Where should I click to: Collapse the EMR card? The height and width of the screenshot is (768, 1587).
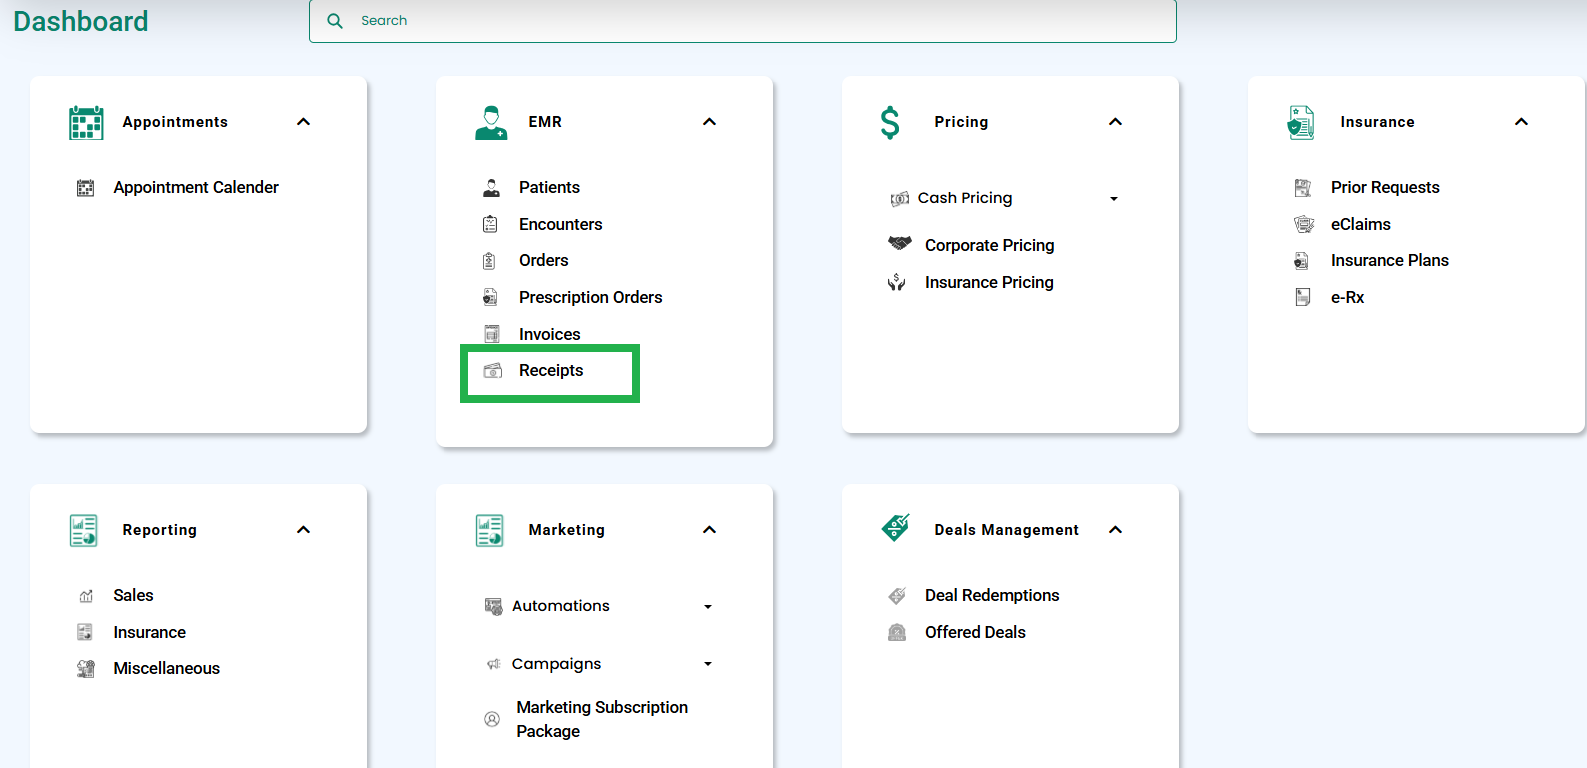(710, 122)
